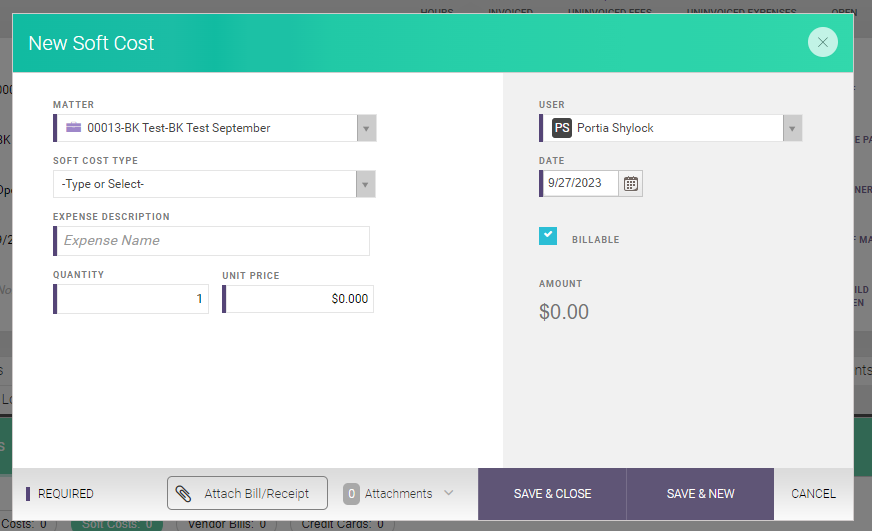Viewport: 872px width, 531px height.
Task: Select Credit Cards tab in background window
Action: pos(343,524)
